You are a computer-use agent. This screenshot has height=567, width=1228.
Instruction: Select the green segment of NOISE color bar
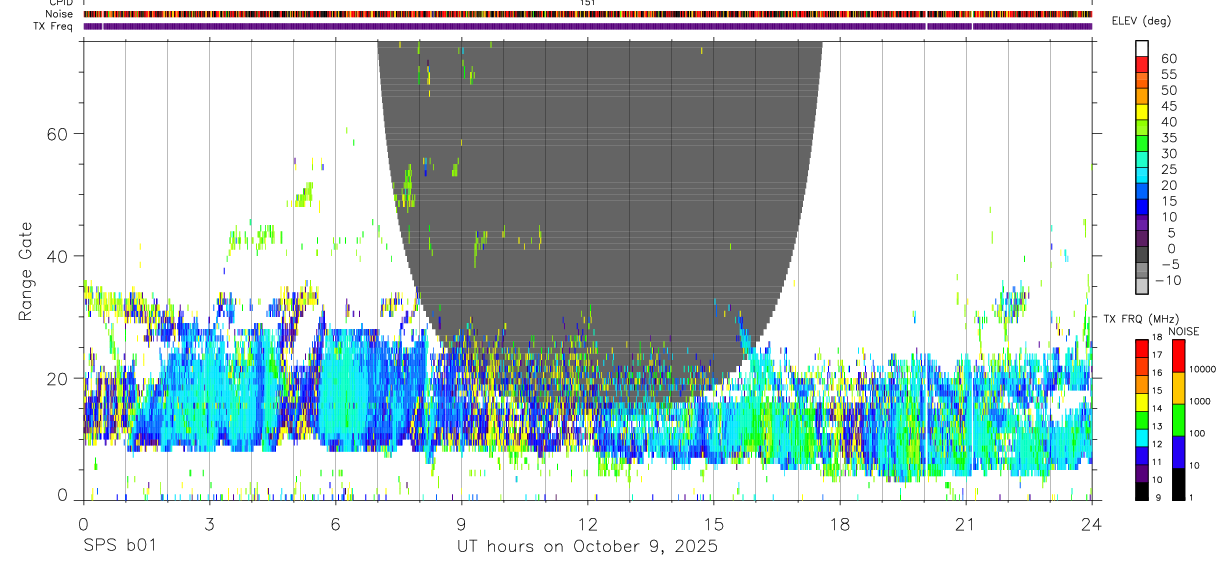click(1177, 419)
